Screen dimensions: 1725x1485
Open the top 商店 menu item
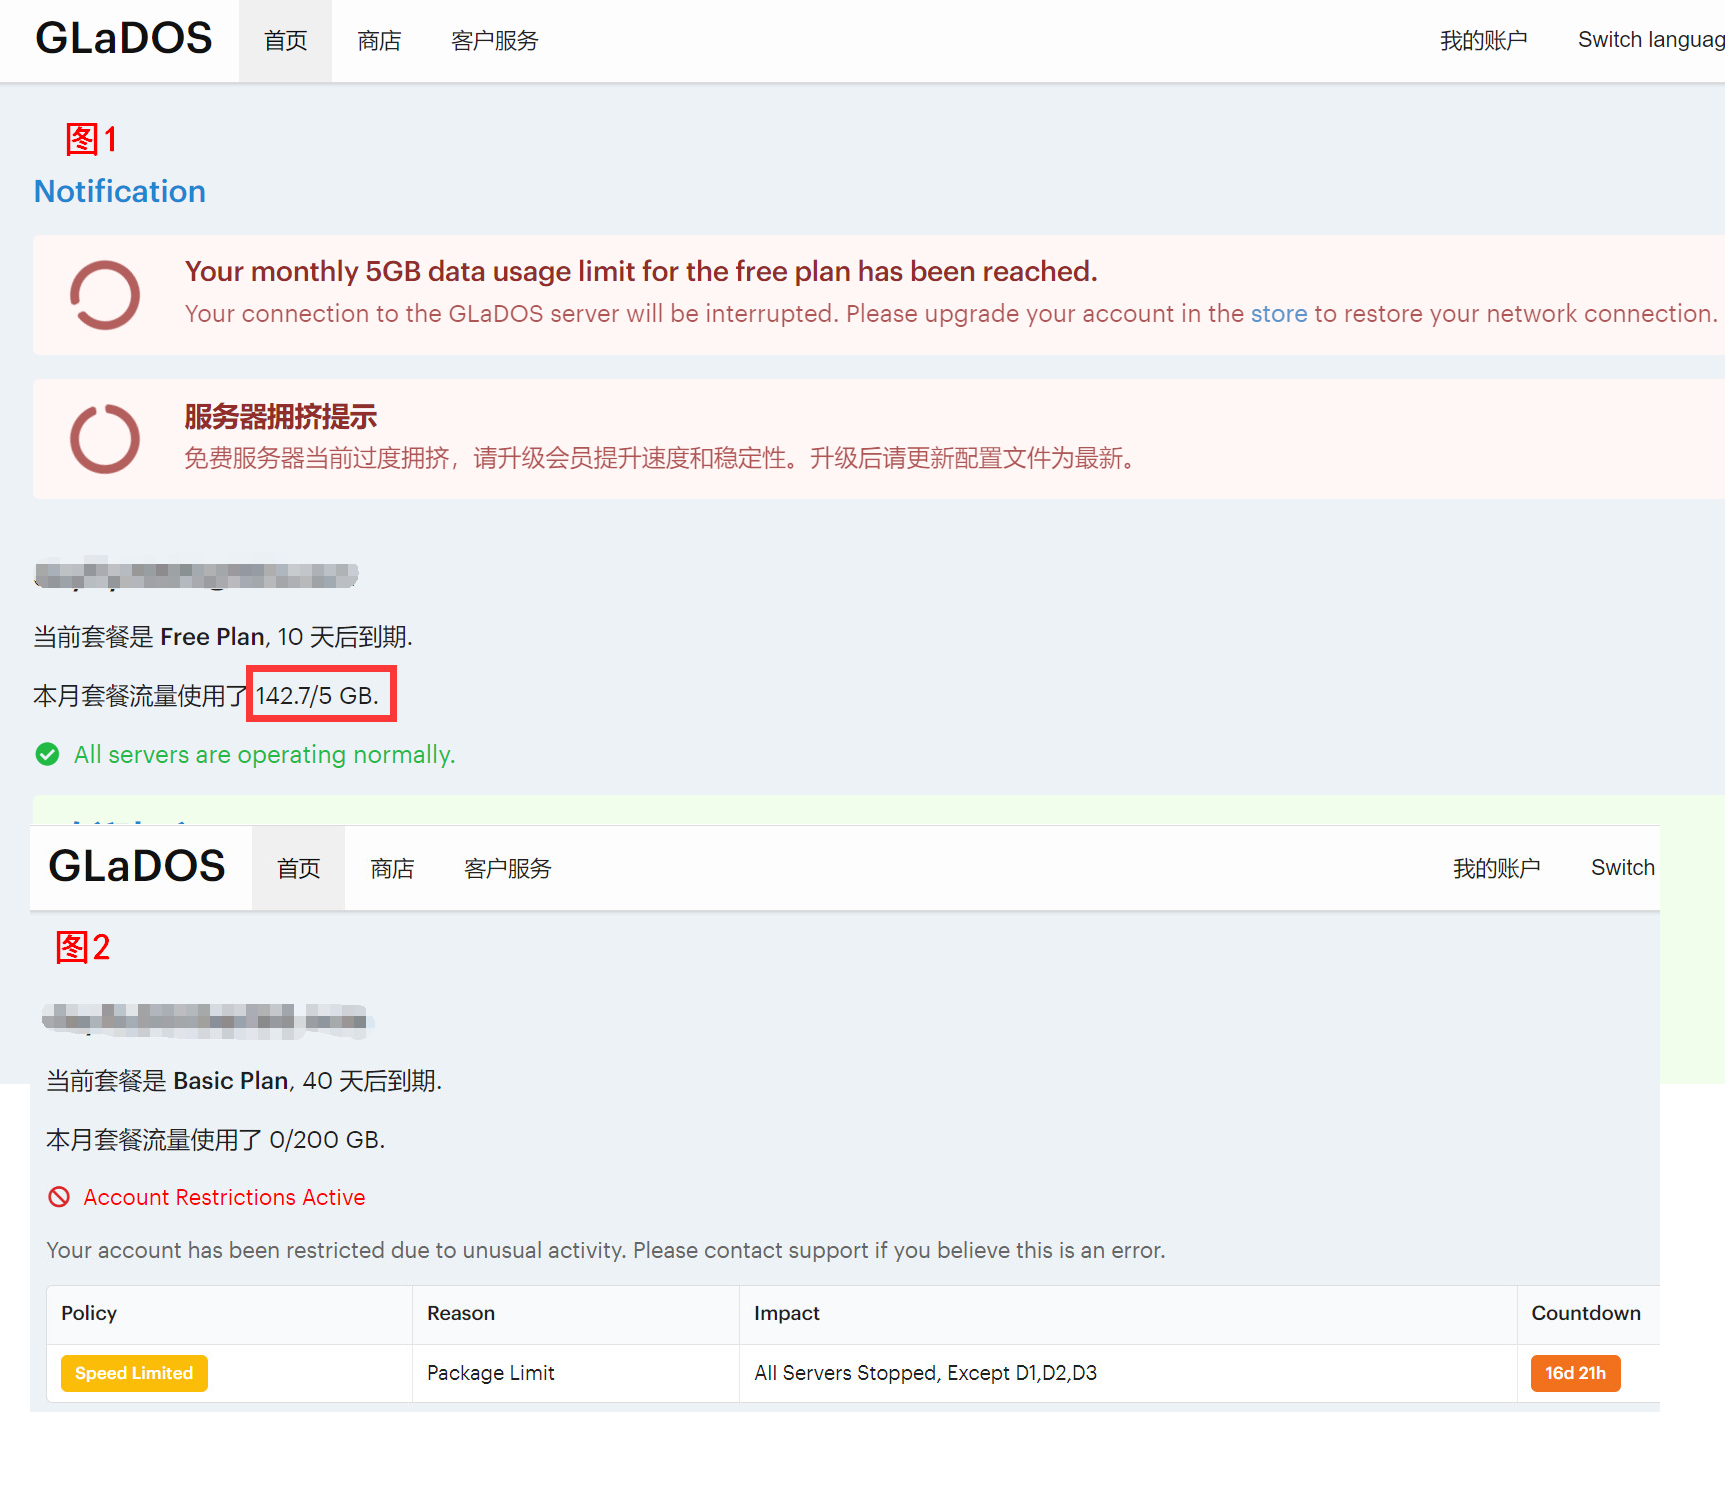tap(379, 41)
